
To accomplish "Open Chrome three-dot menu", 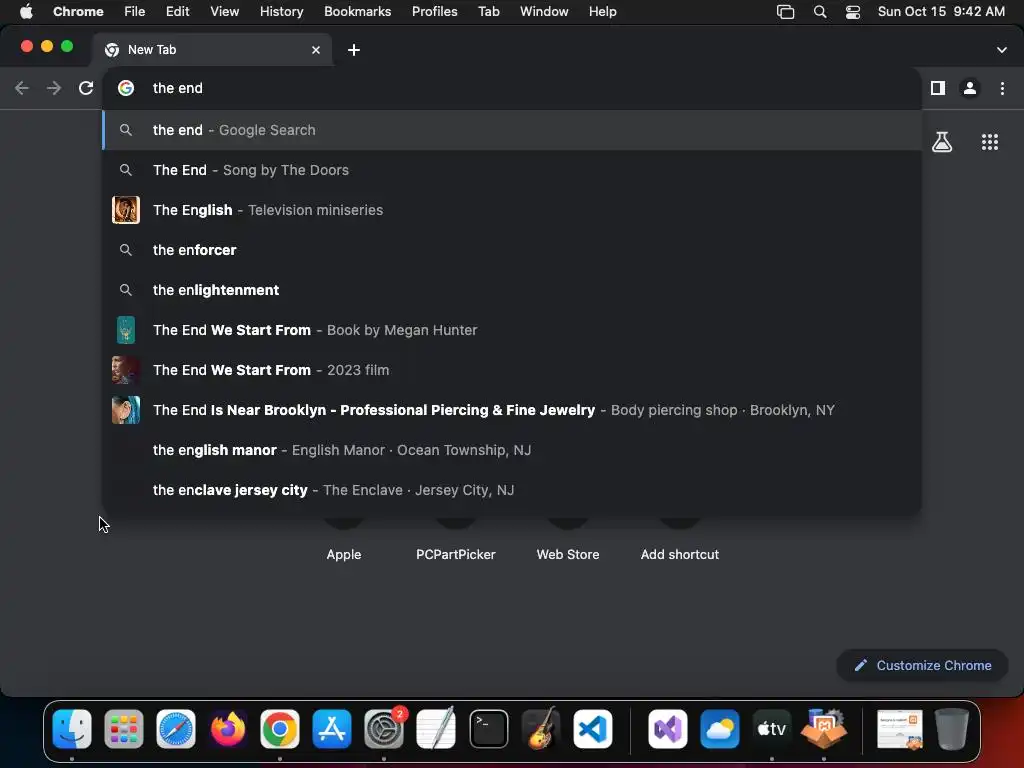I will click(1002, 88).
